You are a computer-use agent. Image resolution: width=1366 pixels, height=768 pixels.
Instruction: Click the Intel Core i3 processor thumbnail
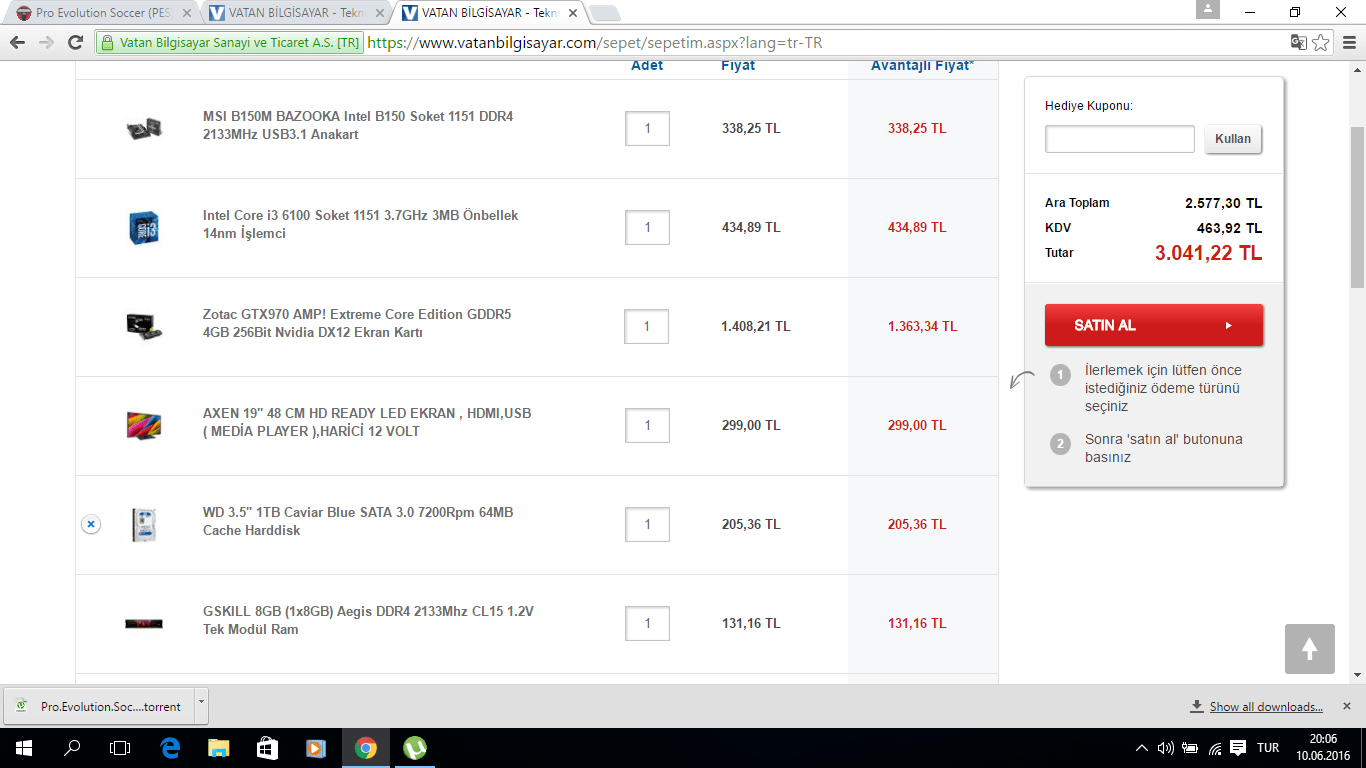144,227
